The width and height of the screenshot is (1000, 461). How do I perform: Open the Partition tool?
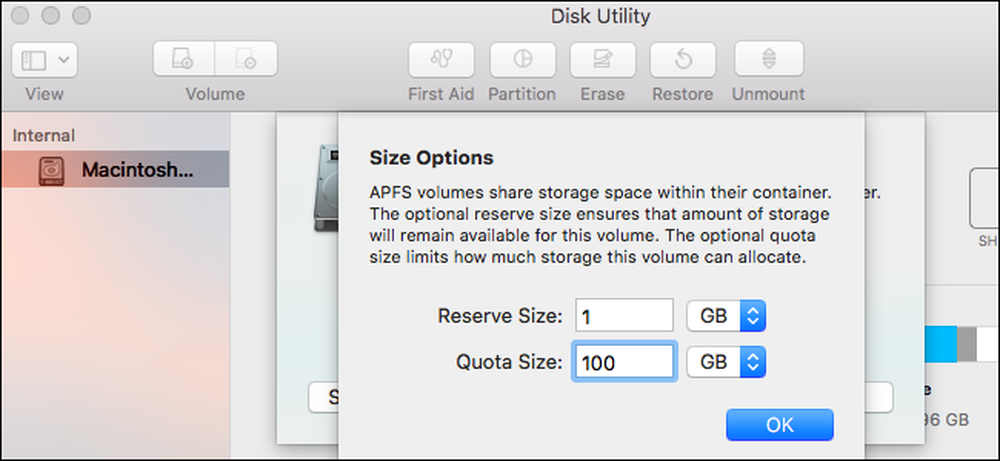[522, 60]
